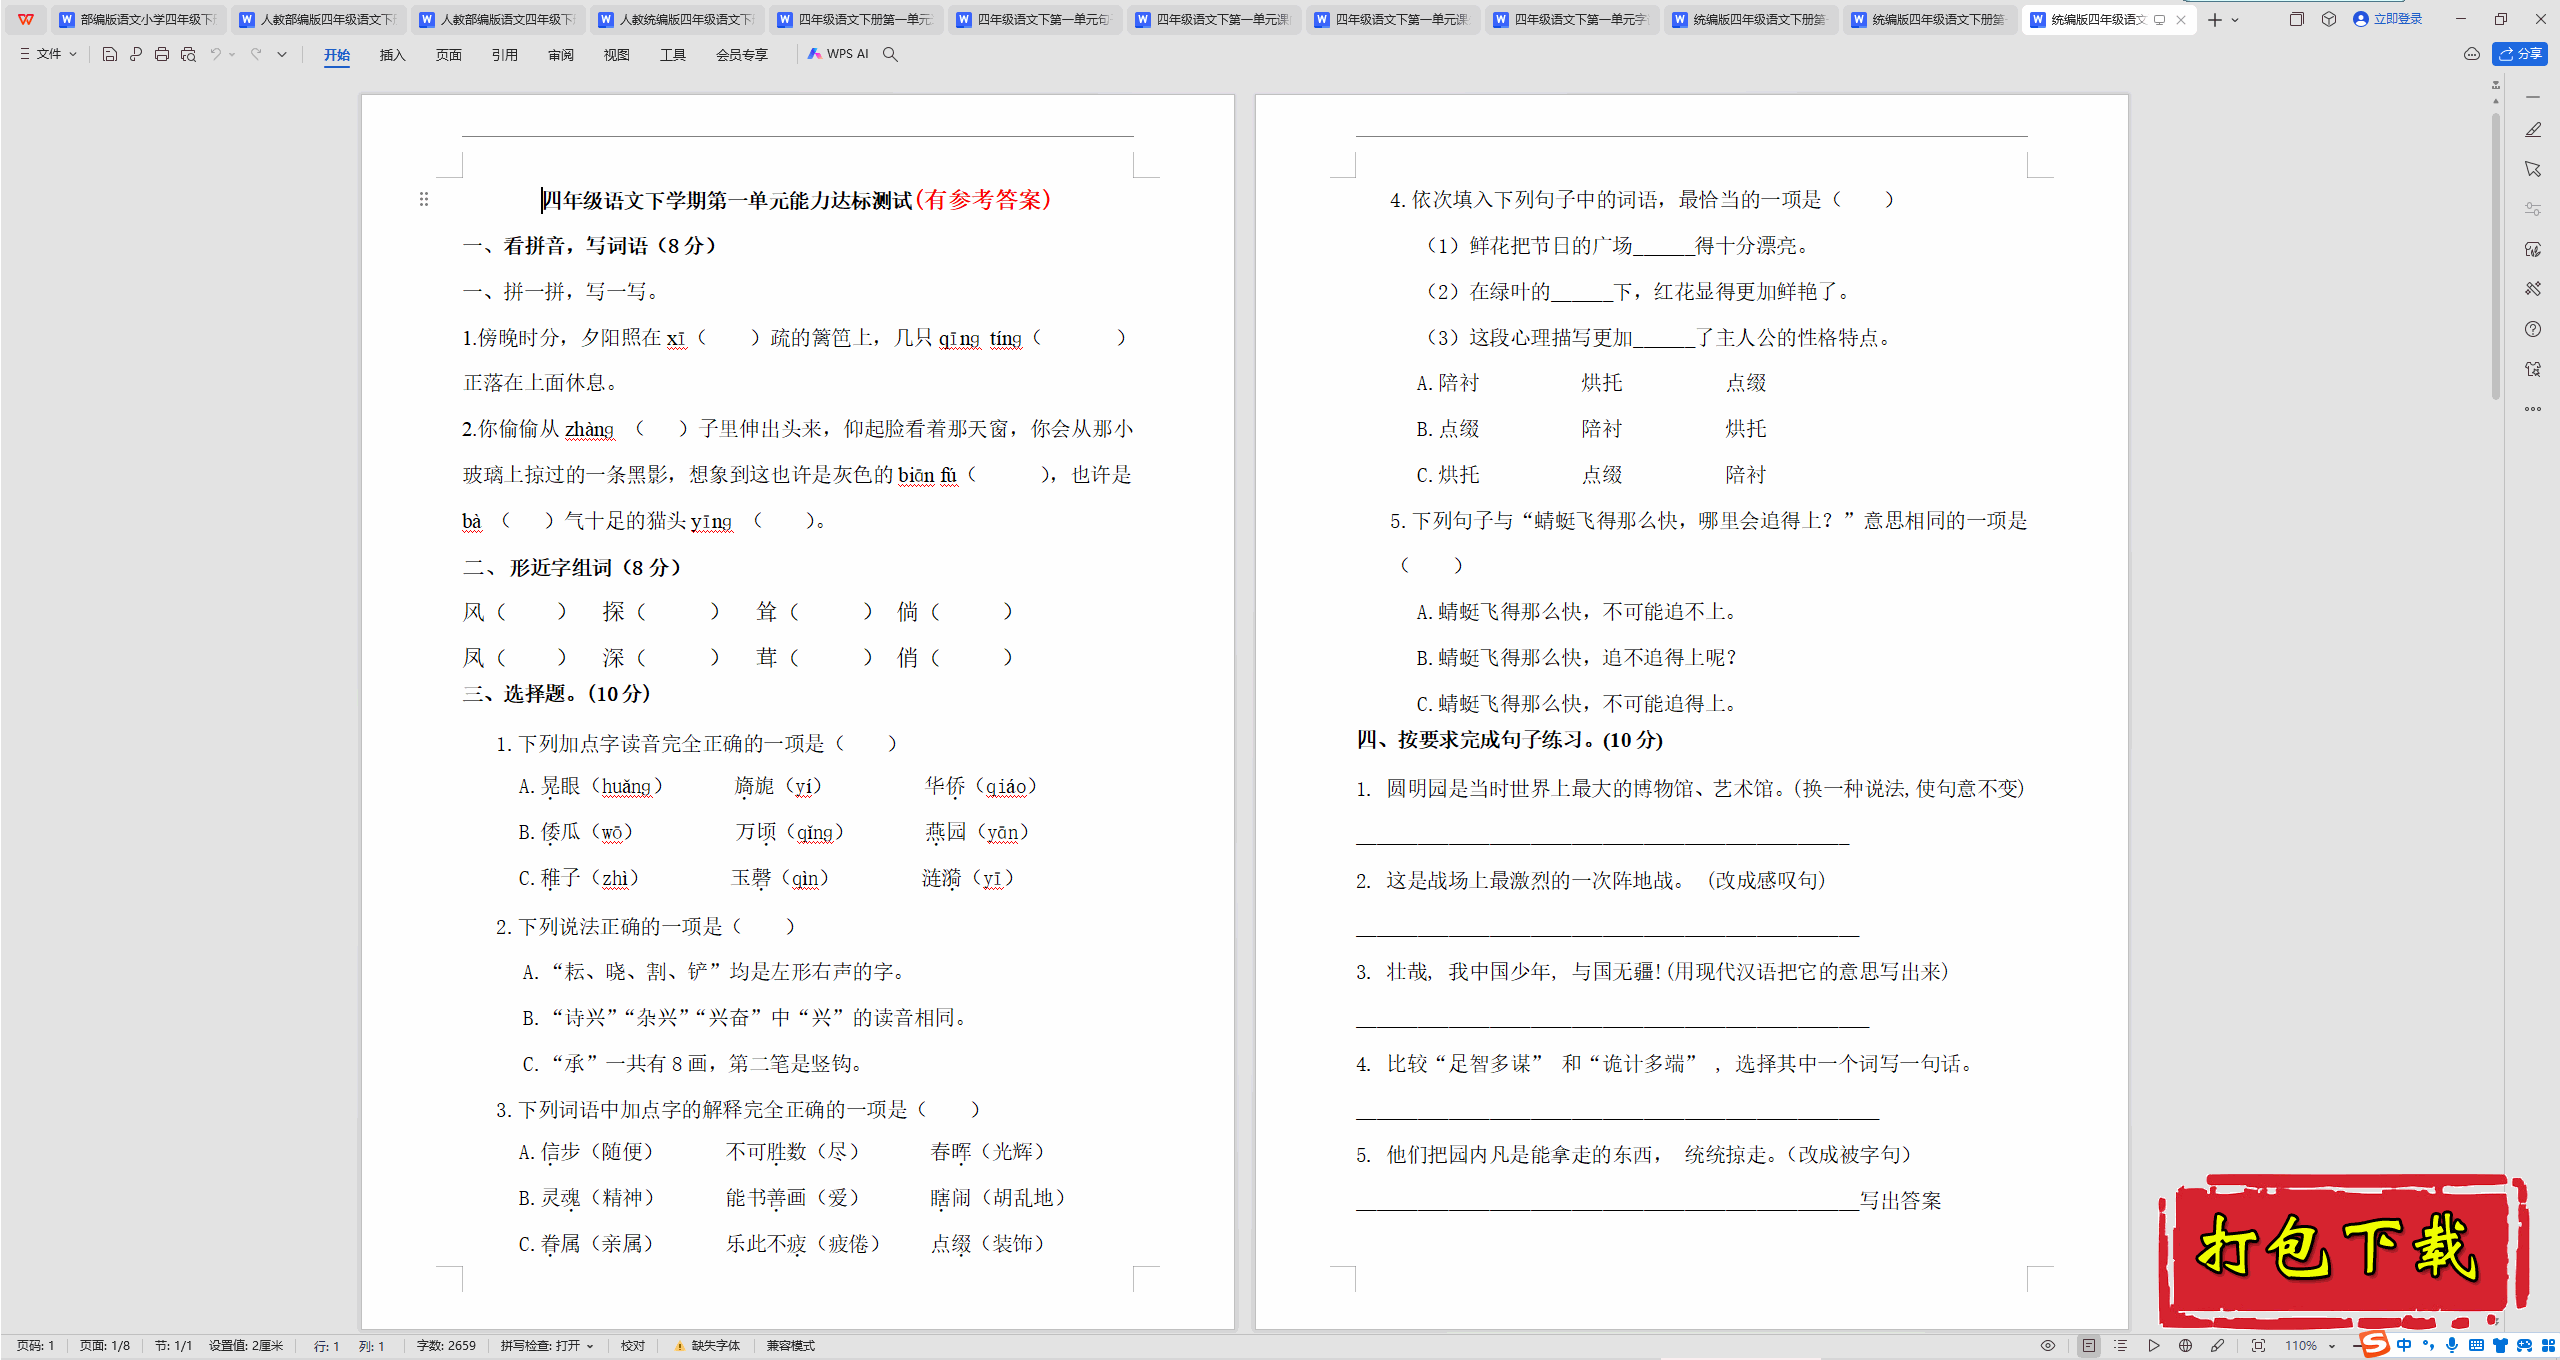
Task: Open the 引用 ribbon tab
Action: (504, 55)
